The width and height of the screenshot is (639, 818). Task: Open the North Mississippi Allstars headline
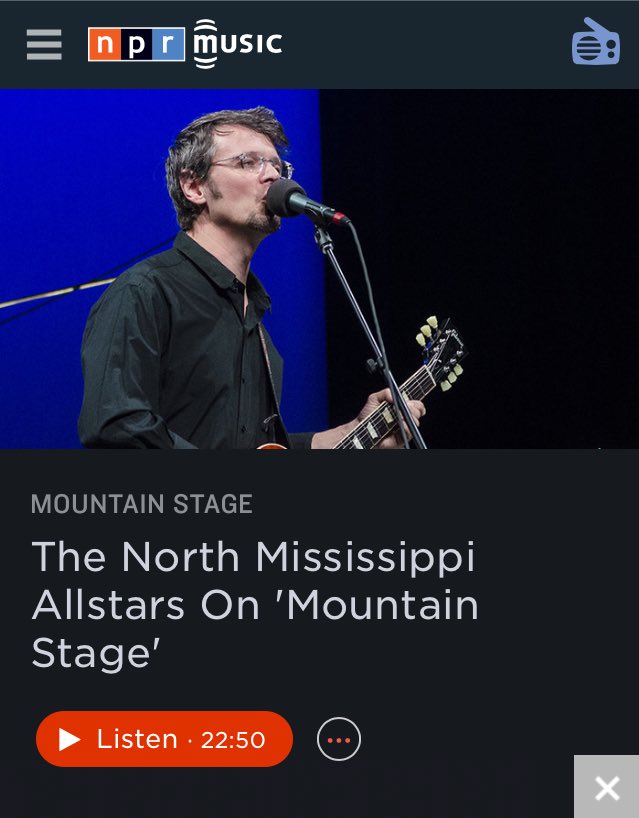tap(255, 604)
